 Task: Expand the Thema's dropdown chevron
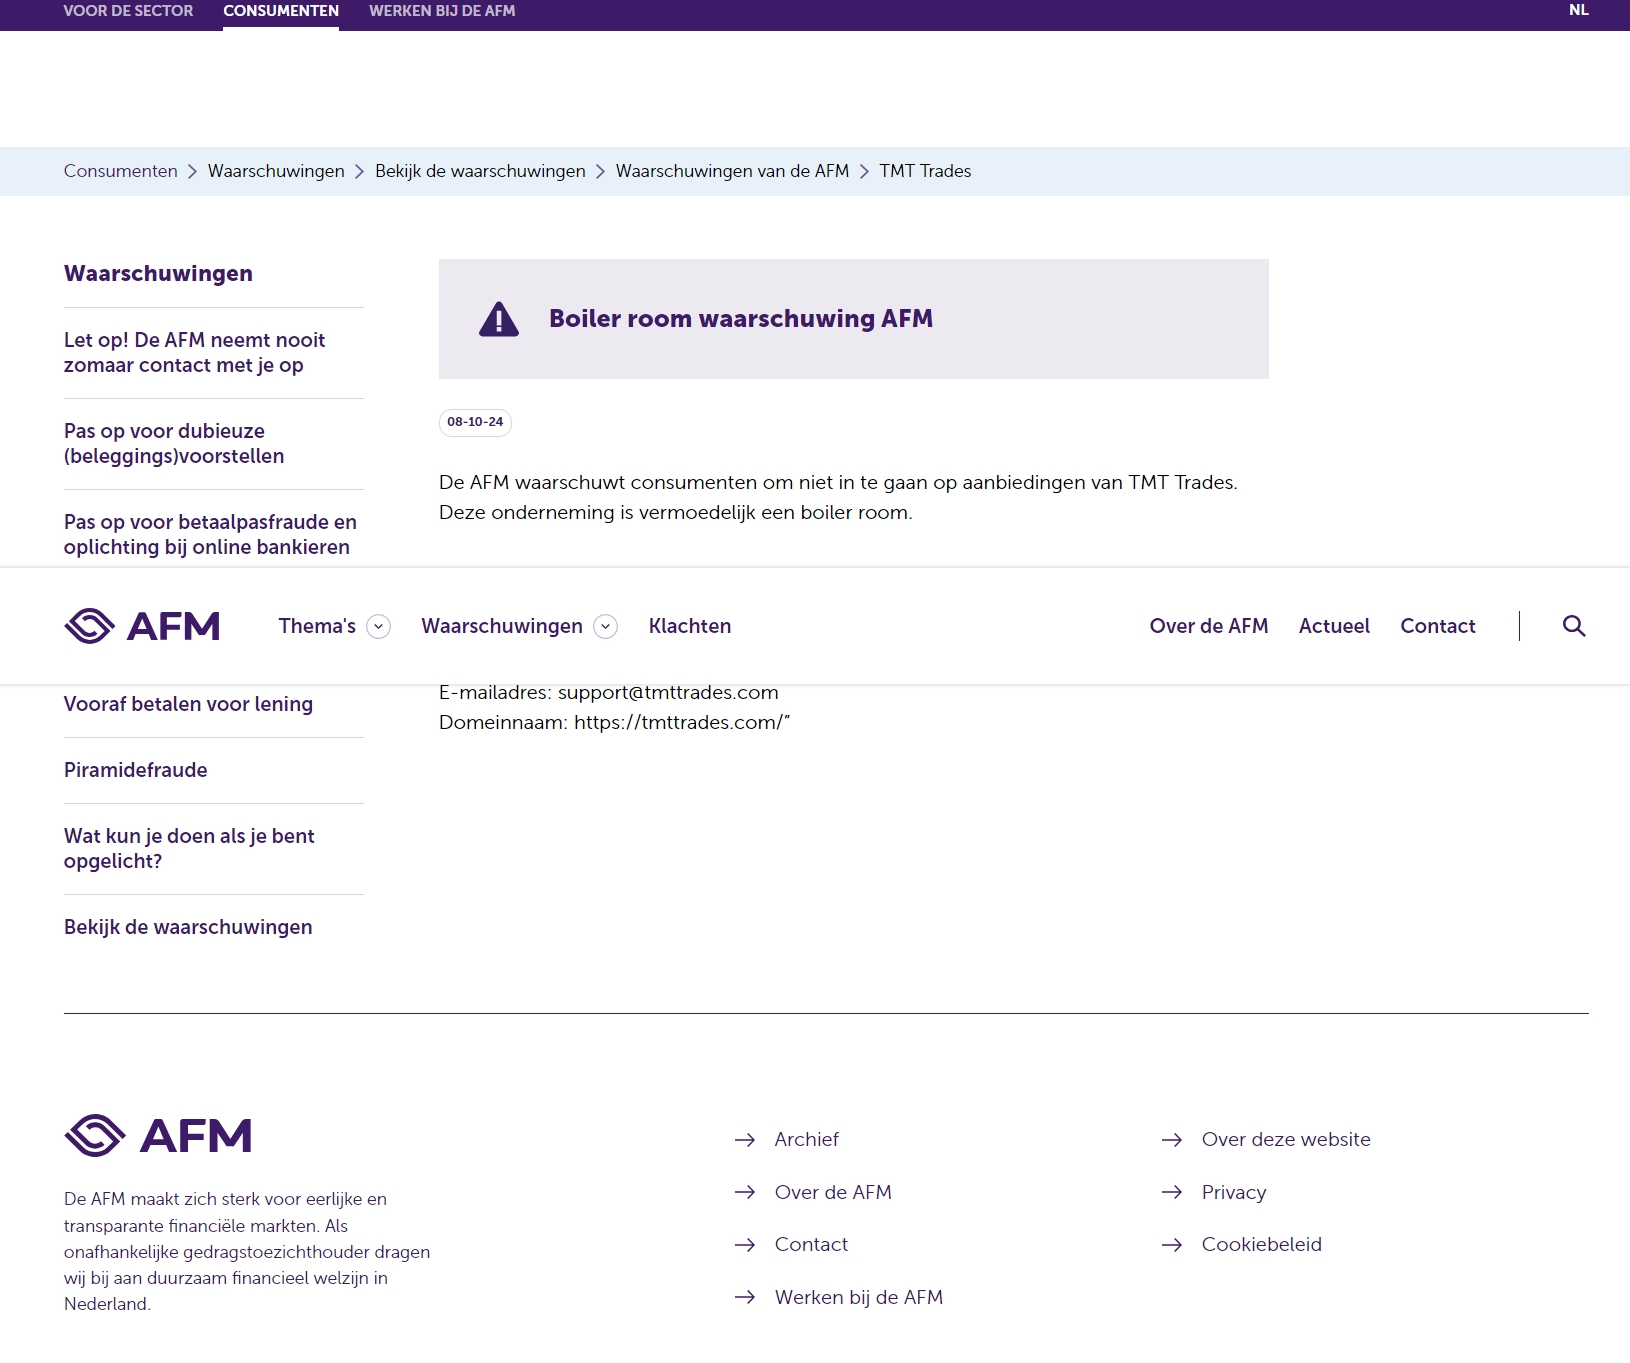point(378,626)
